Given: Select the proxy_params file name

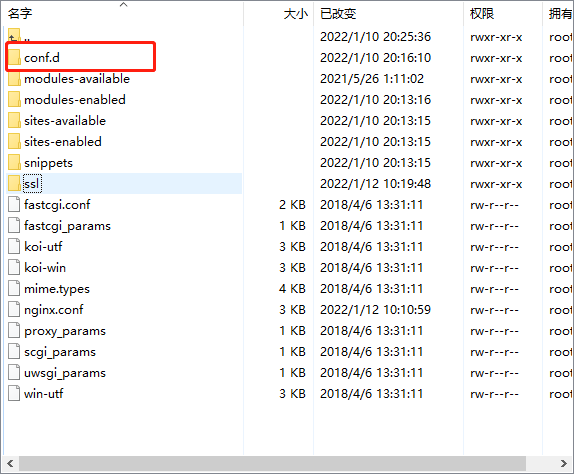Looking at the screenshot, I should pyautogui.click(x=65, y=331).
